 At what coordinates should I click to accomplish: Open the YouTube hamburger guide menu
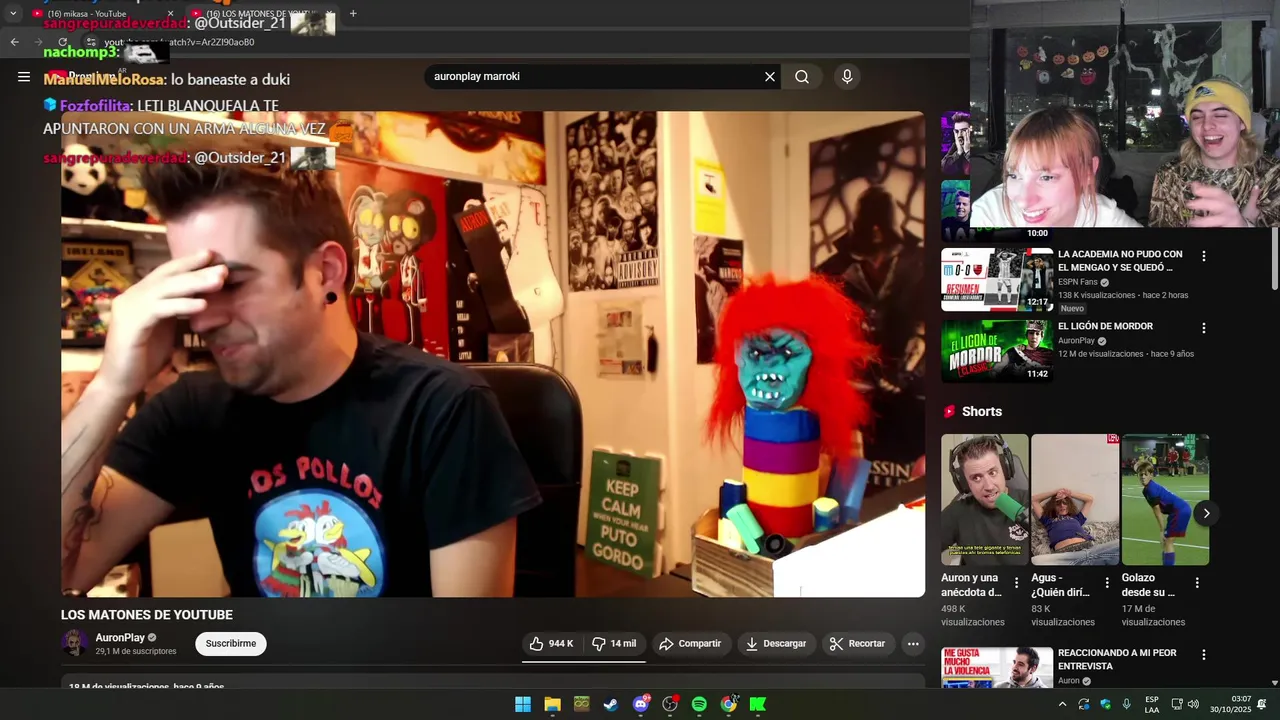(24, 76)
